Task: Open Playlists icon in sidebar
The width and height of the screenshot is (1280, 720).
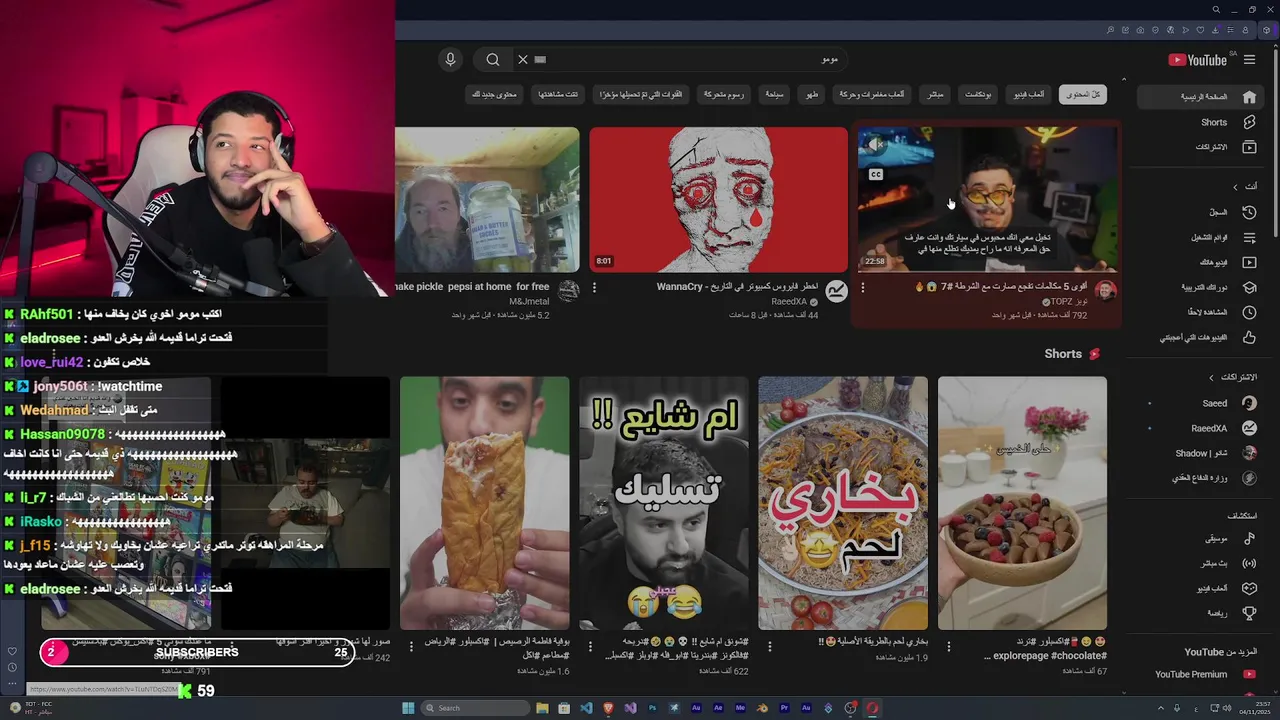Action: [x=1249, y=237]
